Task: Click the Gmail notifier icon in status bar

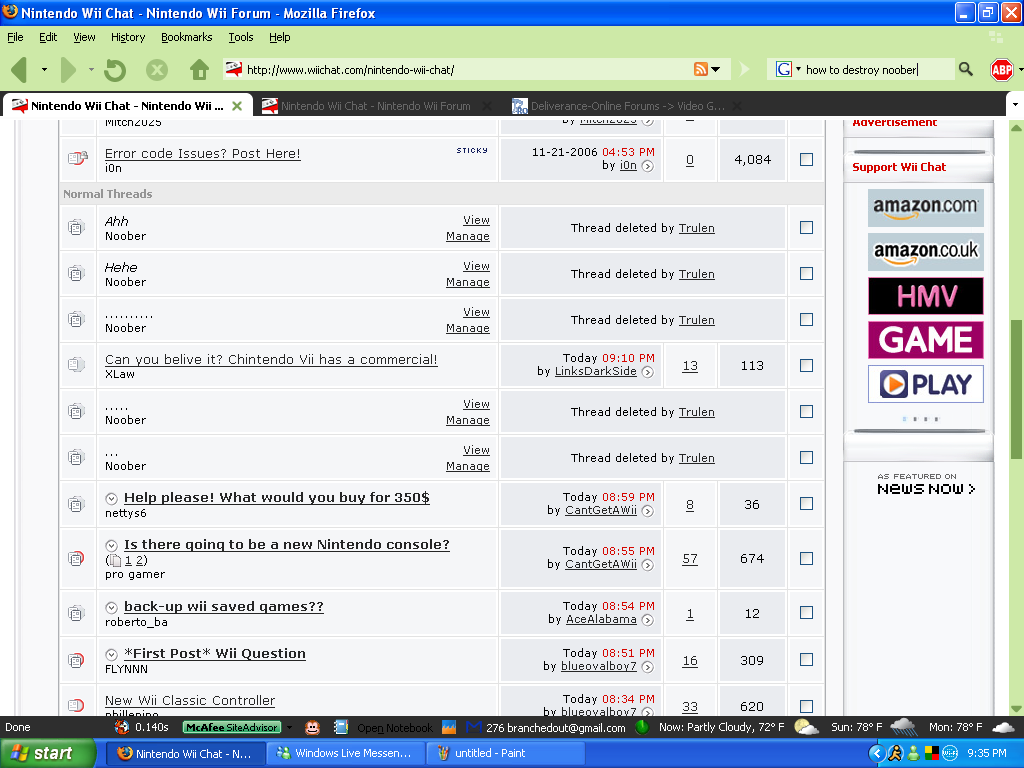Action: 474,727
